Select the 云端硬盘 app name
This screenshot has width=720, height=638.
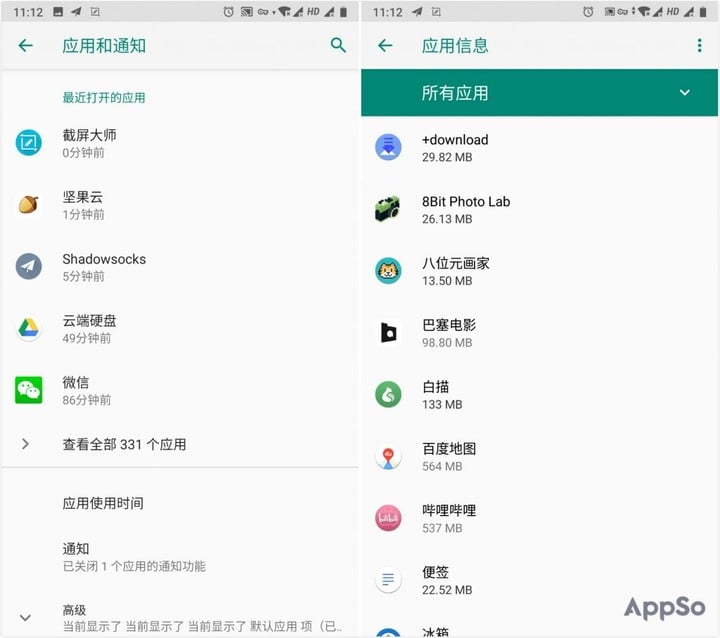tap(89, 321)
